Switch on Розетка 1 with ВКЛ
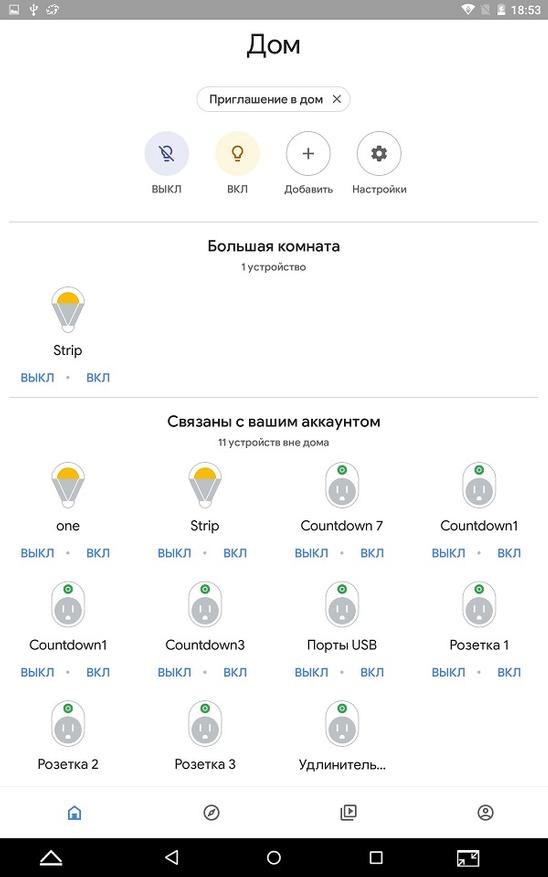The image size is (548, 877). (x=509, y=672)
